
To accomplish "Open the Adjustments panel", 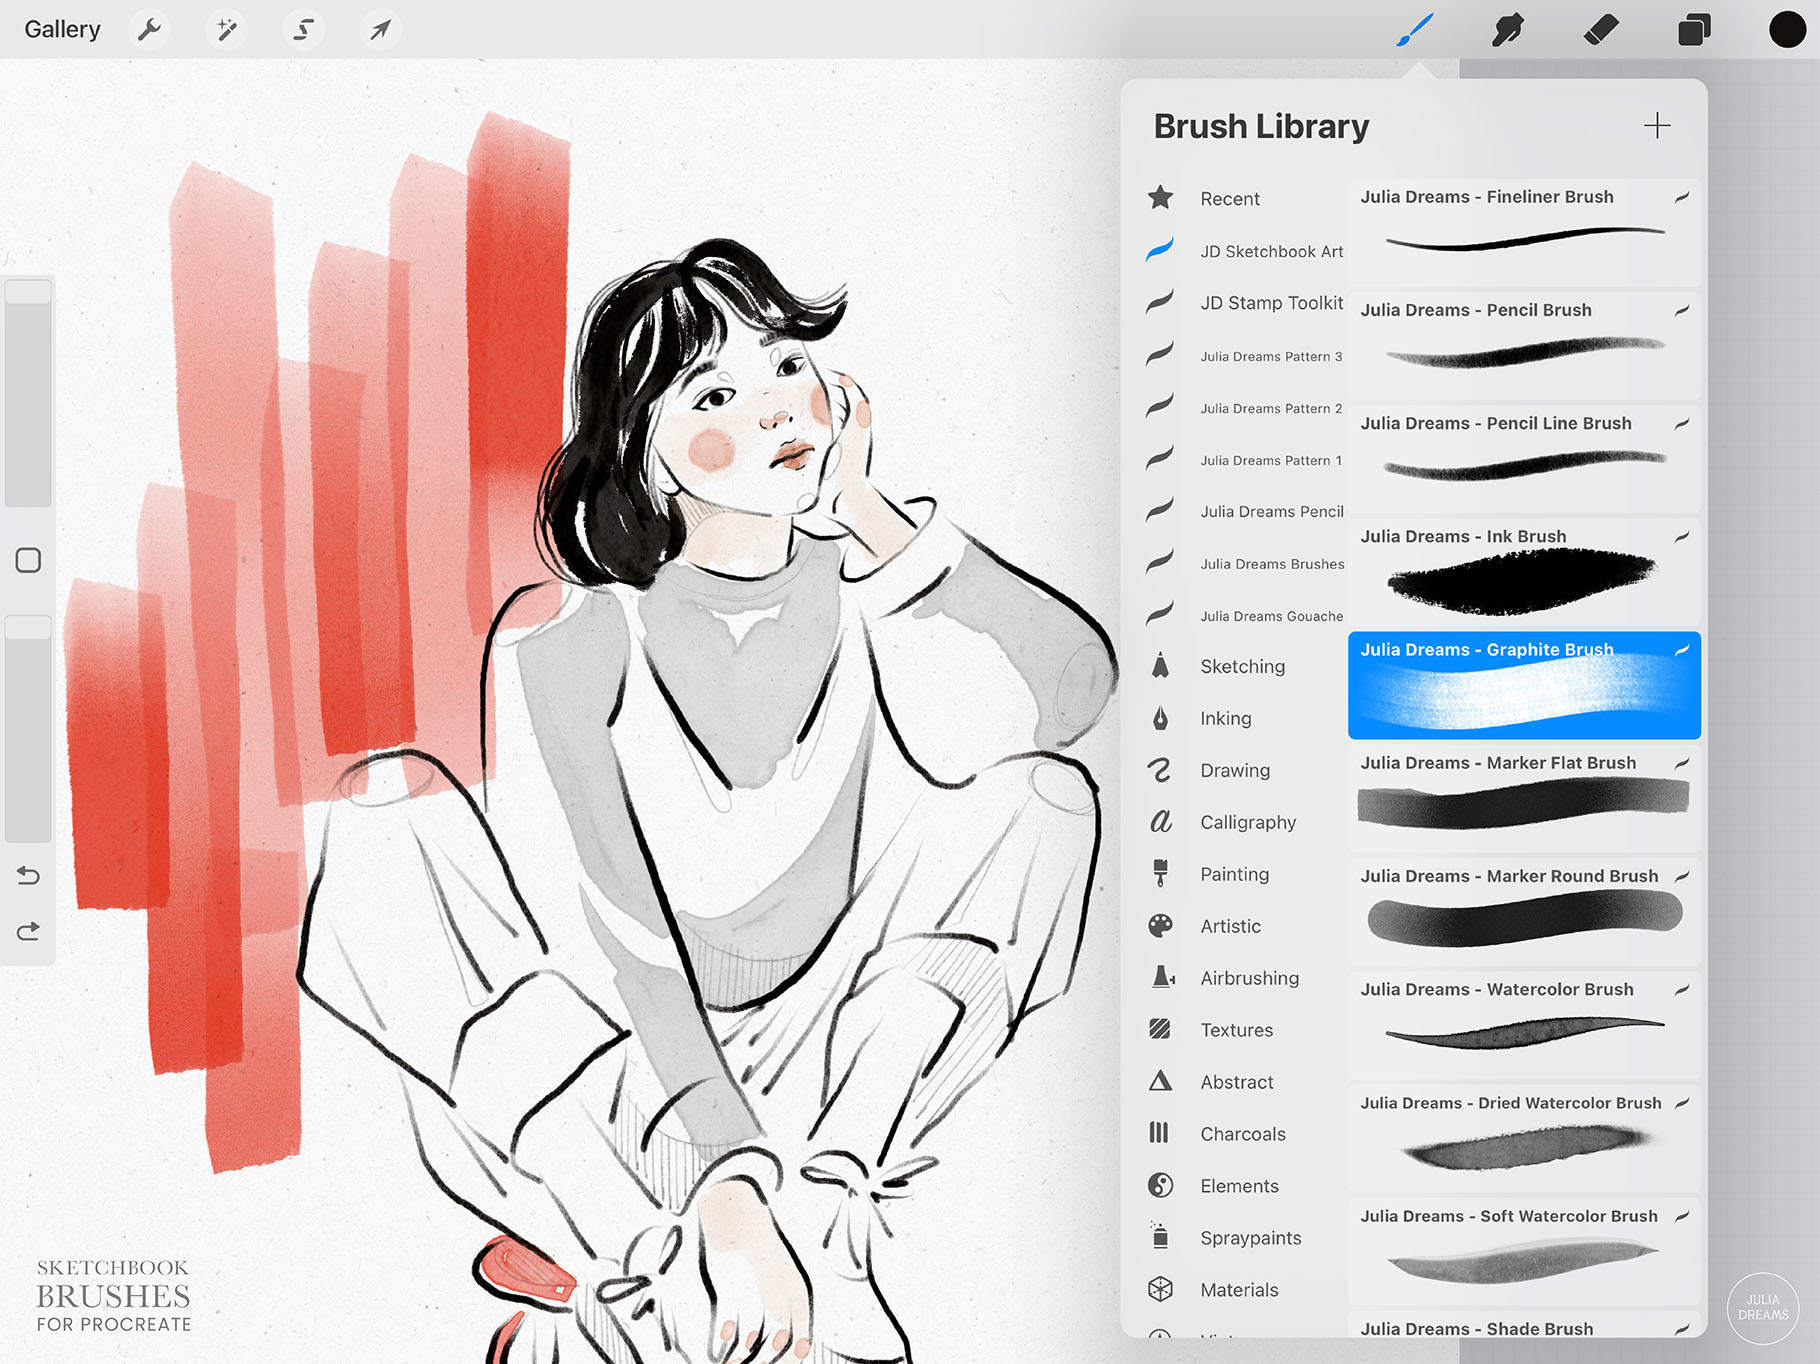I will [x=226, y=29].
